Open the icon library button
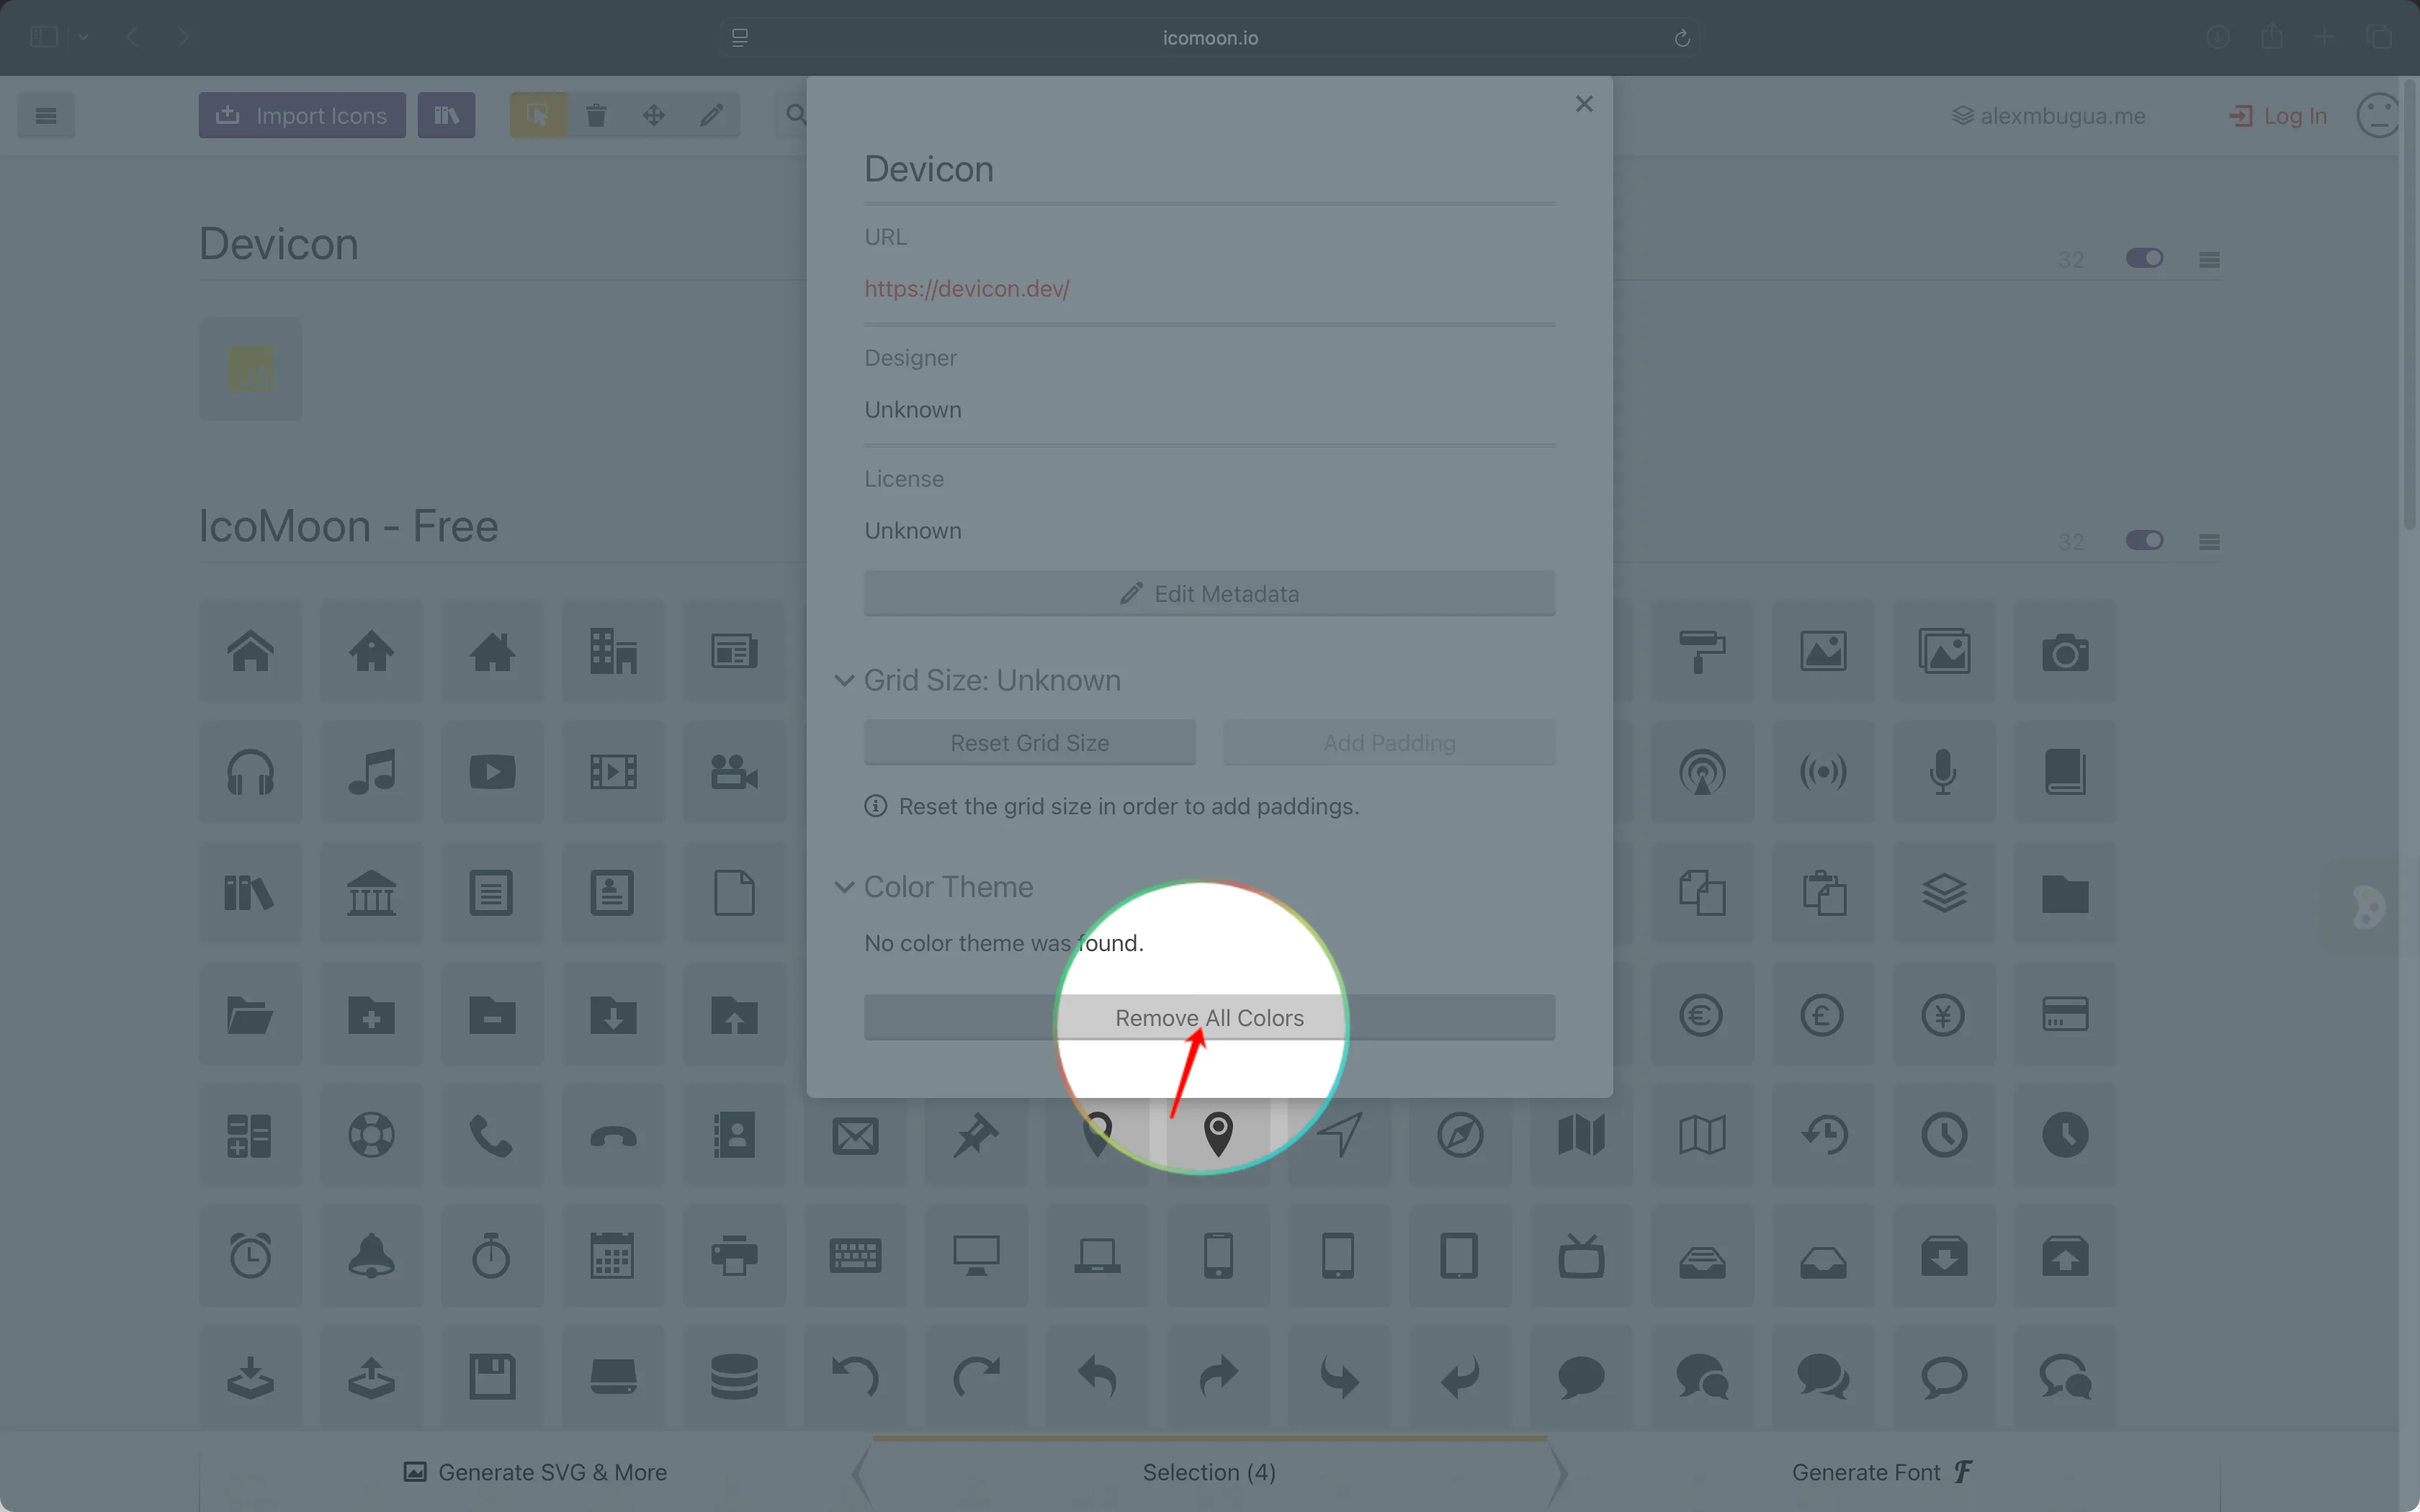This screenshot has width=2420, height=1512. tap(446, 116)
